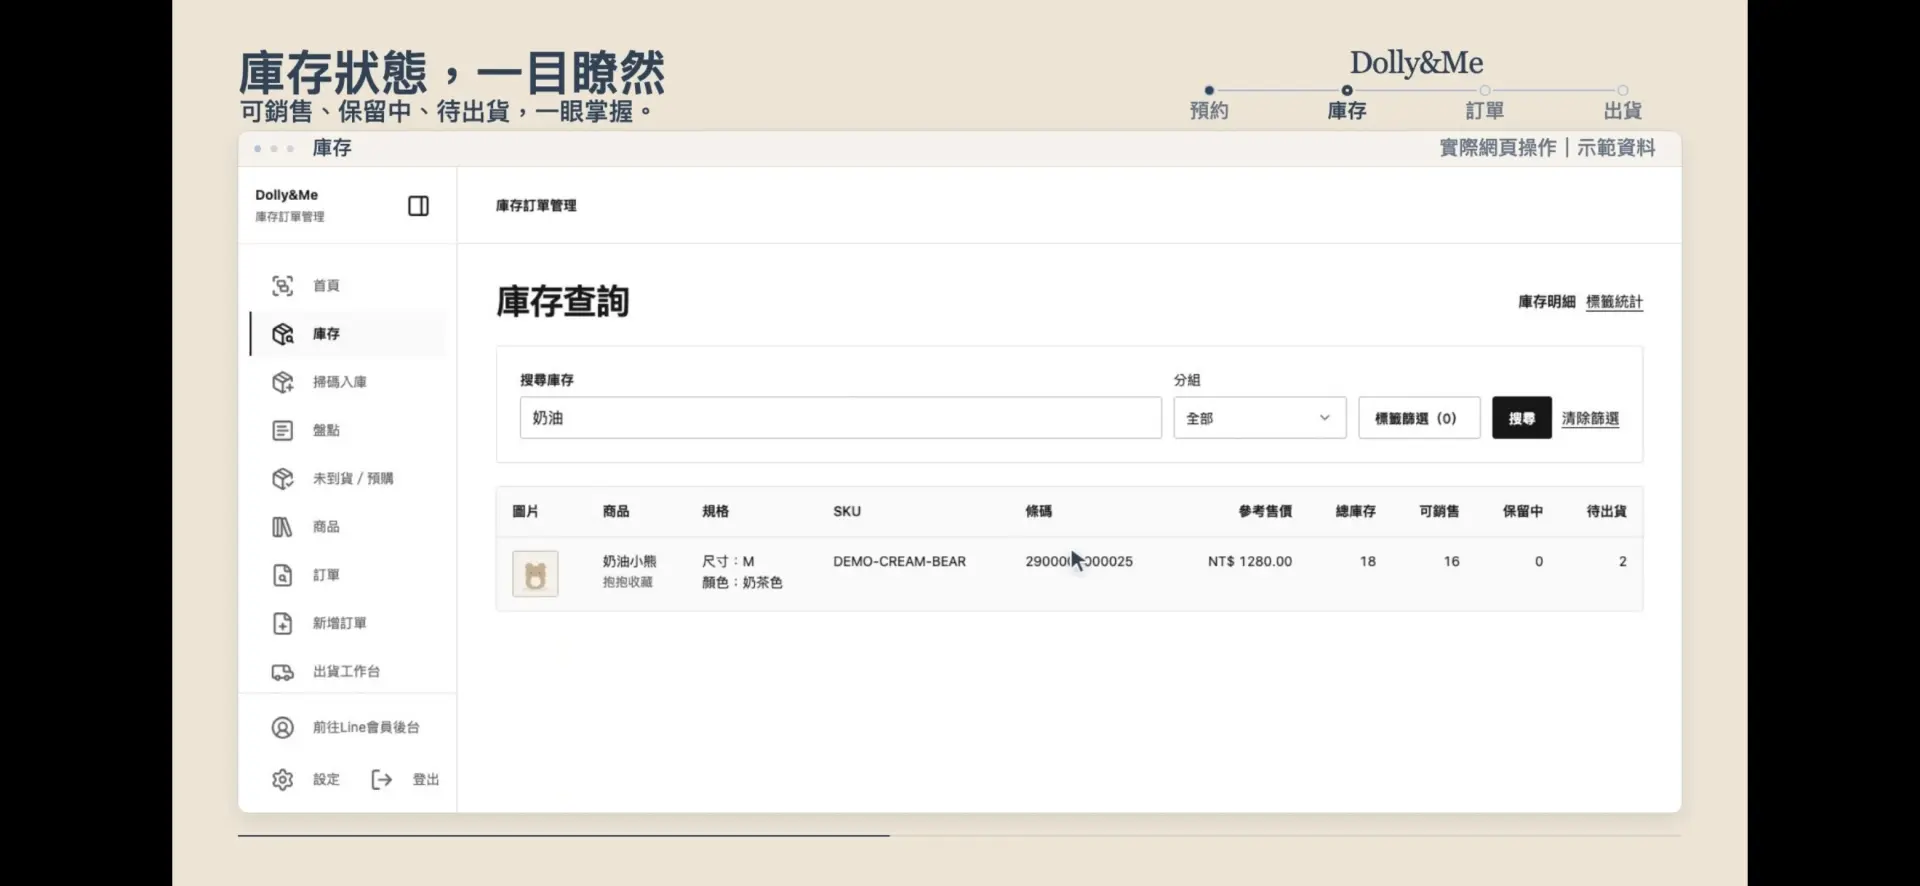The width and height of the screenshot is (1920, 886).
Task: Click the 奶油小熊 product name
Action: [629, 562]
